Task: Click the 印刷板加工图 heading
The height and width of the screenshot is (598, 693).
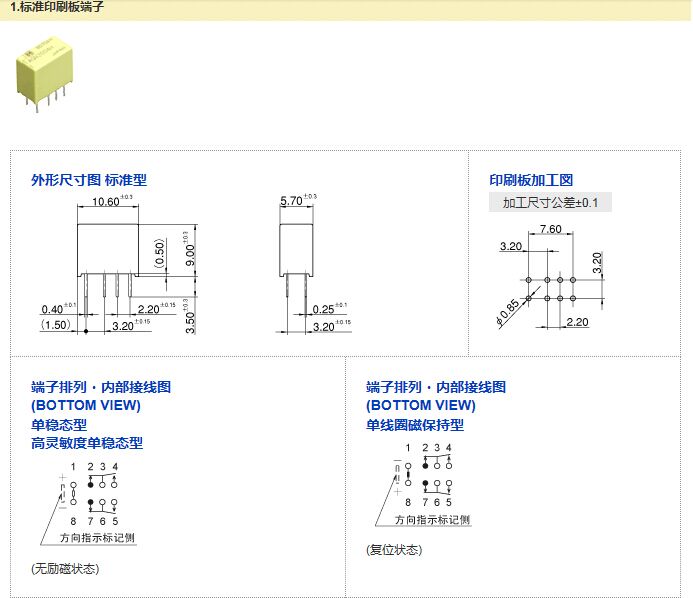Action: pyautogui.click(x=530, y=180)
